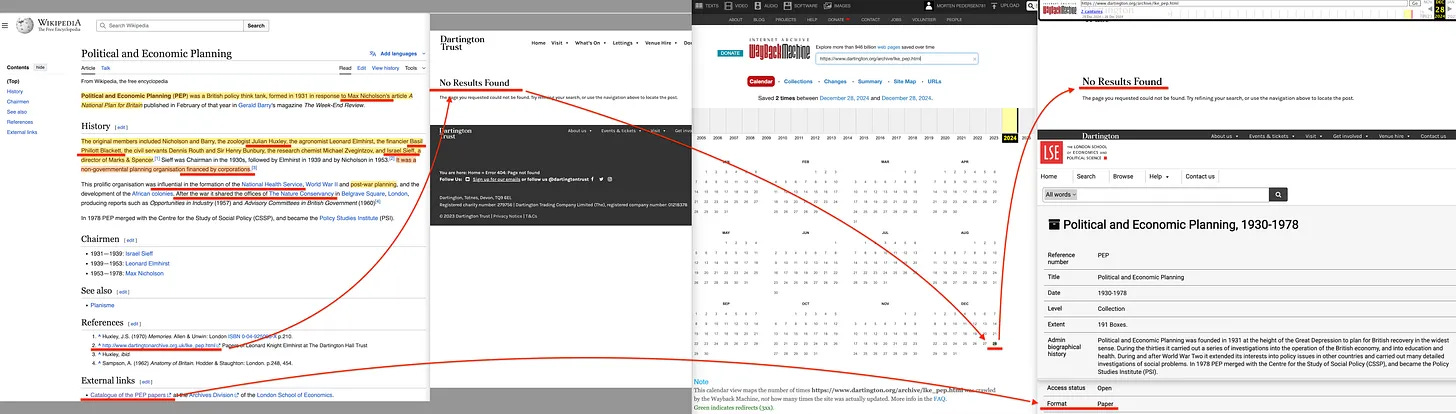This screenshot has width=1456, height=414.
Task: Focus the Wayback Machine URL input field
Action: 896,59
